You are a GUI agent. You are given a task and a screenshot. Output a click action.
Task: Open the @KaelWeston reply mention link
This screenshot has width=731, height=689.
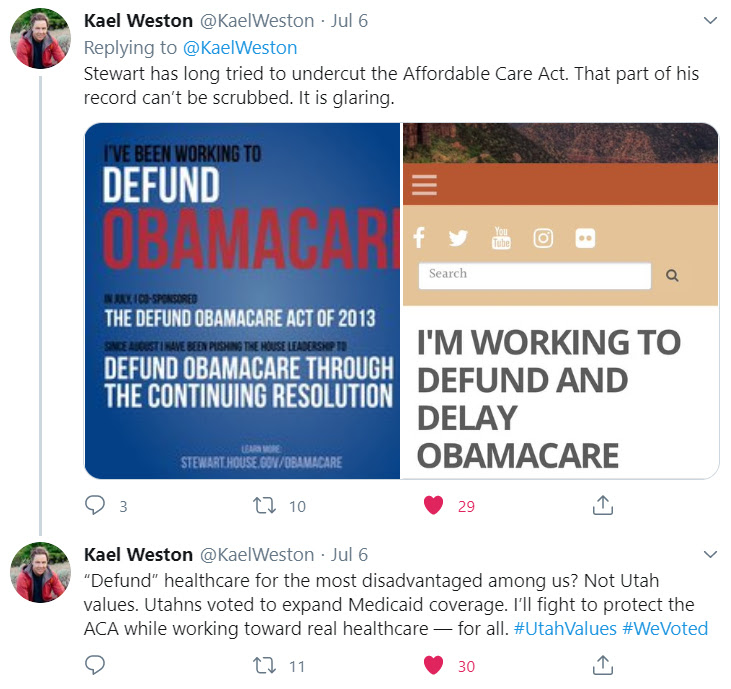pyautogui.click(x=240, y=48)
